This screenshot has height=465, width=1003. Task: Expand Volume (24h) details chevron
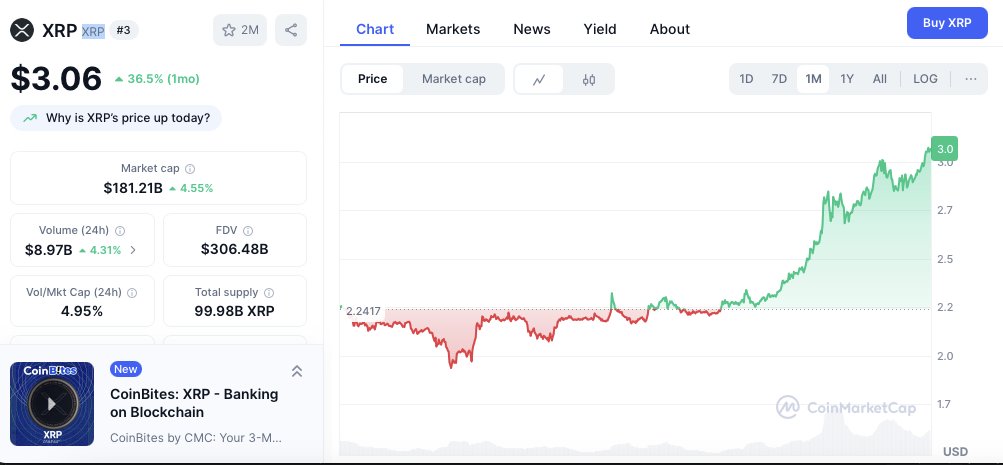point(133,250)
